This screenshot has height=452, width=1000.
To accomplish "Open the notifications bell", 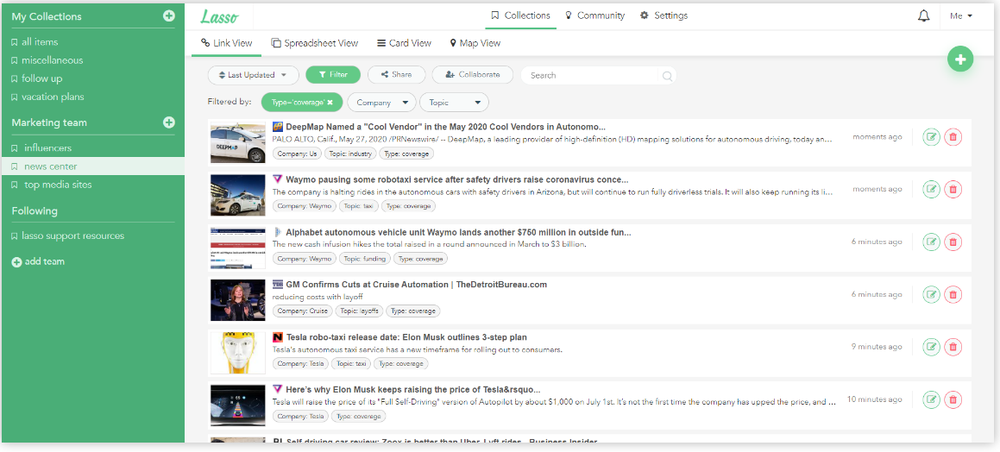I will (923, 16).
